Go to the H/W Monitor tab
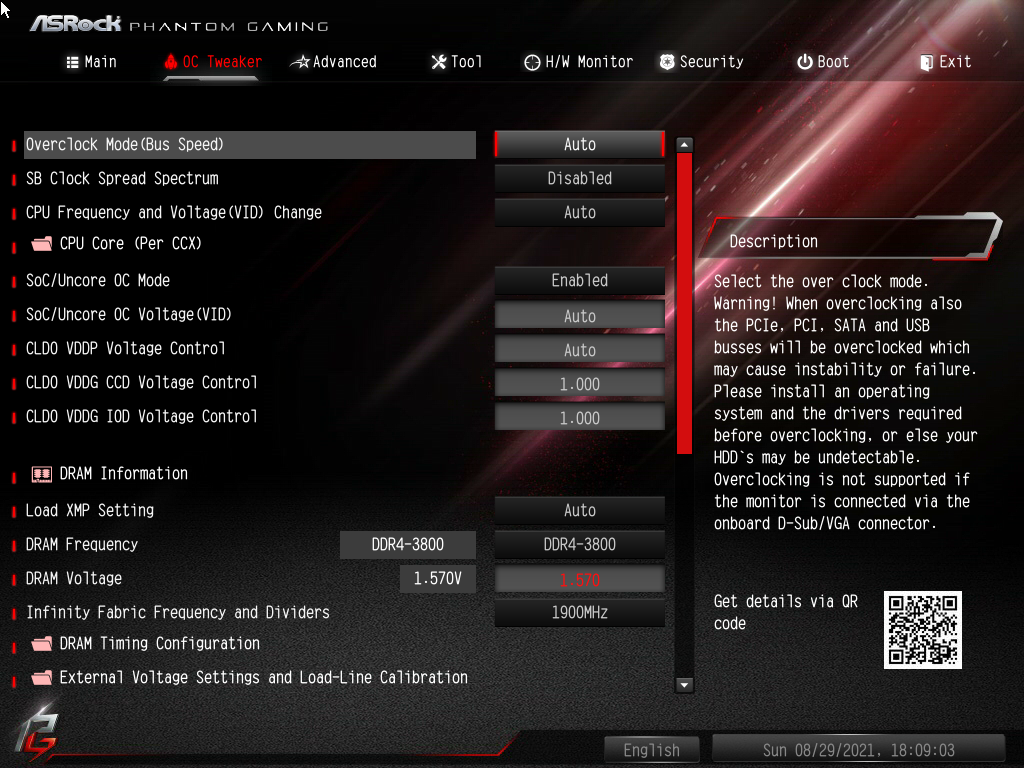This screenshot has height=768, width=1024. coord(579,62)
